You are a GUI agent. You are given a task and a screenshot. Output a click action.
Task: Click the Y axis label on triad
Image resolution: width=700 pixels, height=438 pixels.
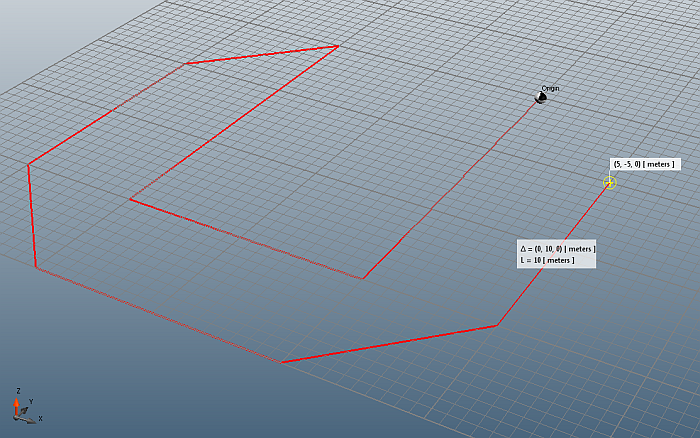[x=33, y=400]
